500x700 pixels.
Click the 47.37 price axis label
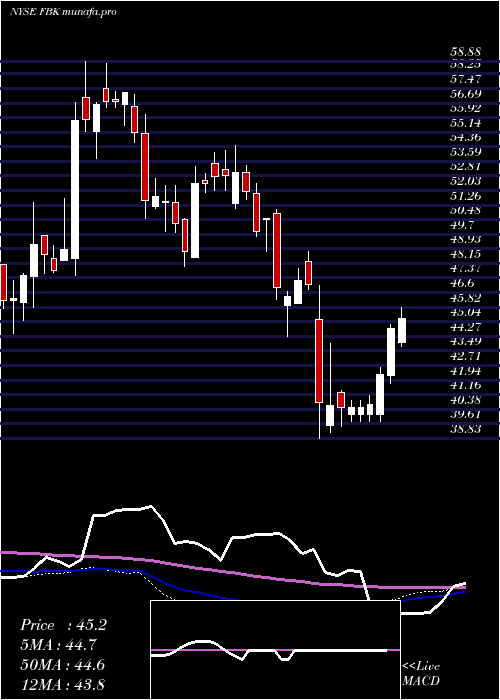[465, 268]
